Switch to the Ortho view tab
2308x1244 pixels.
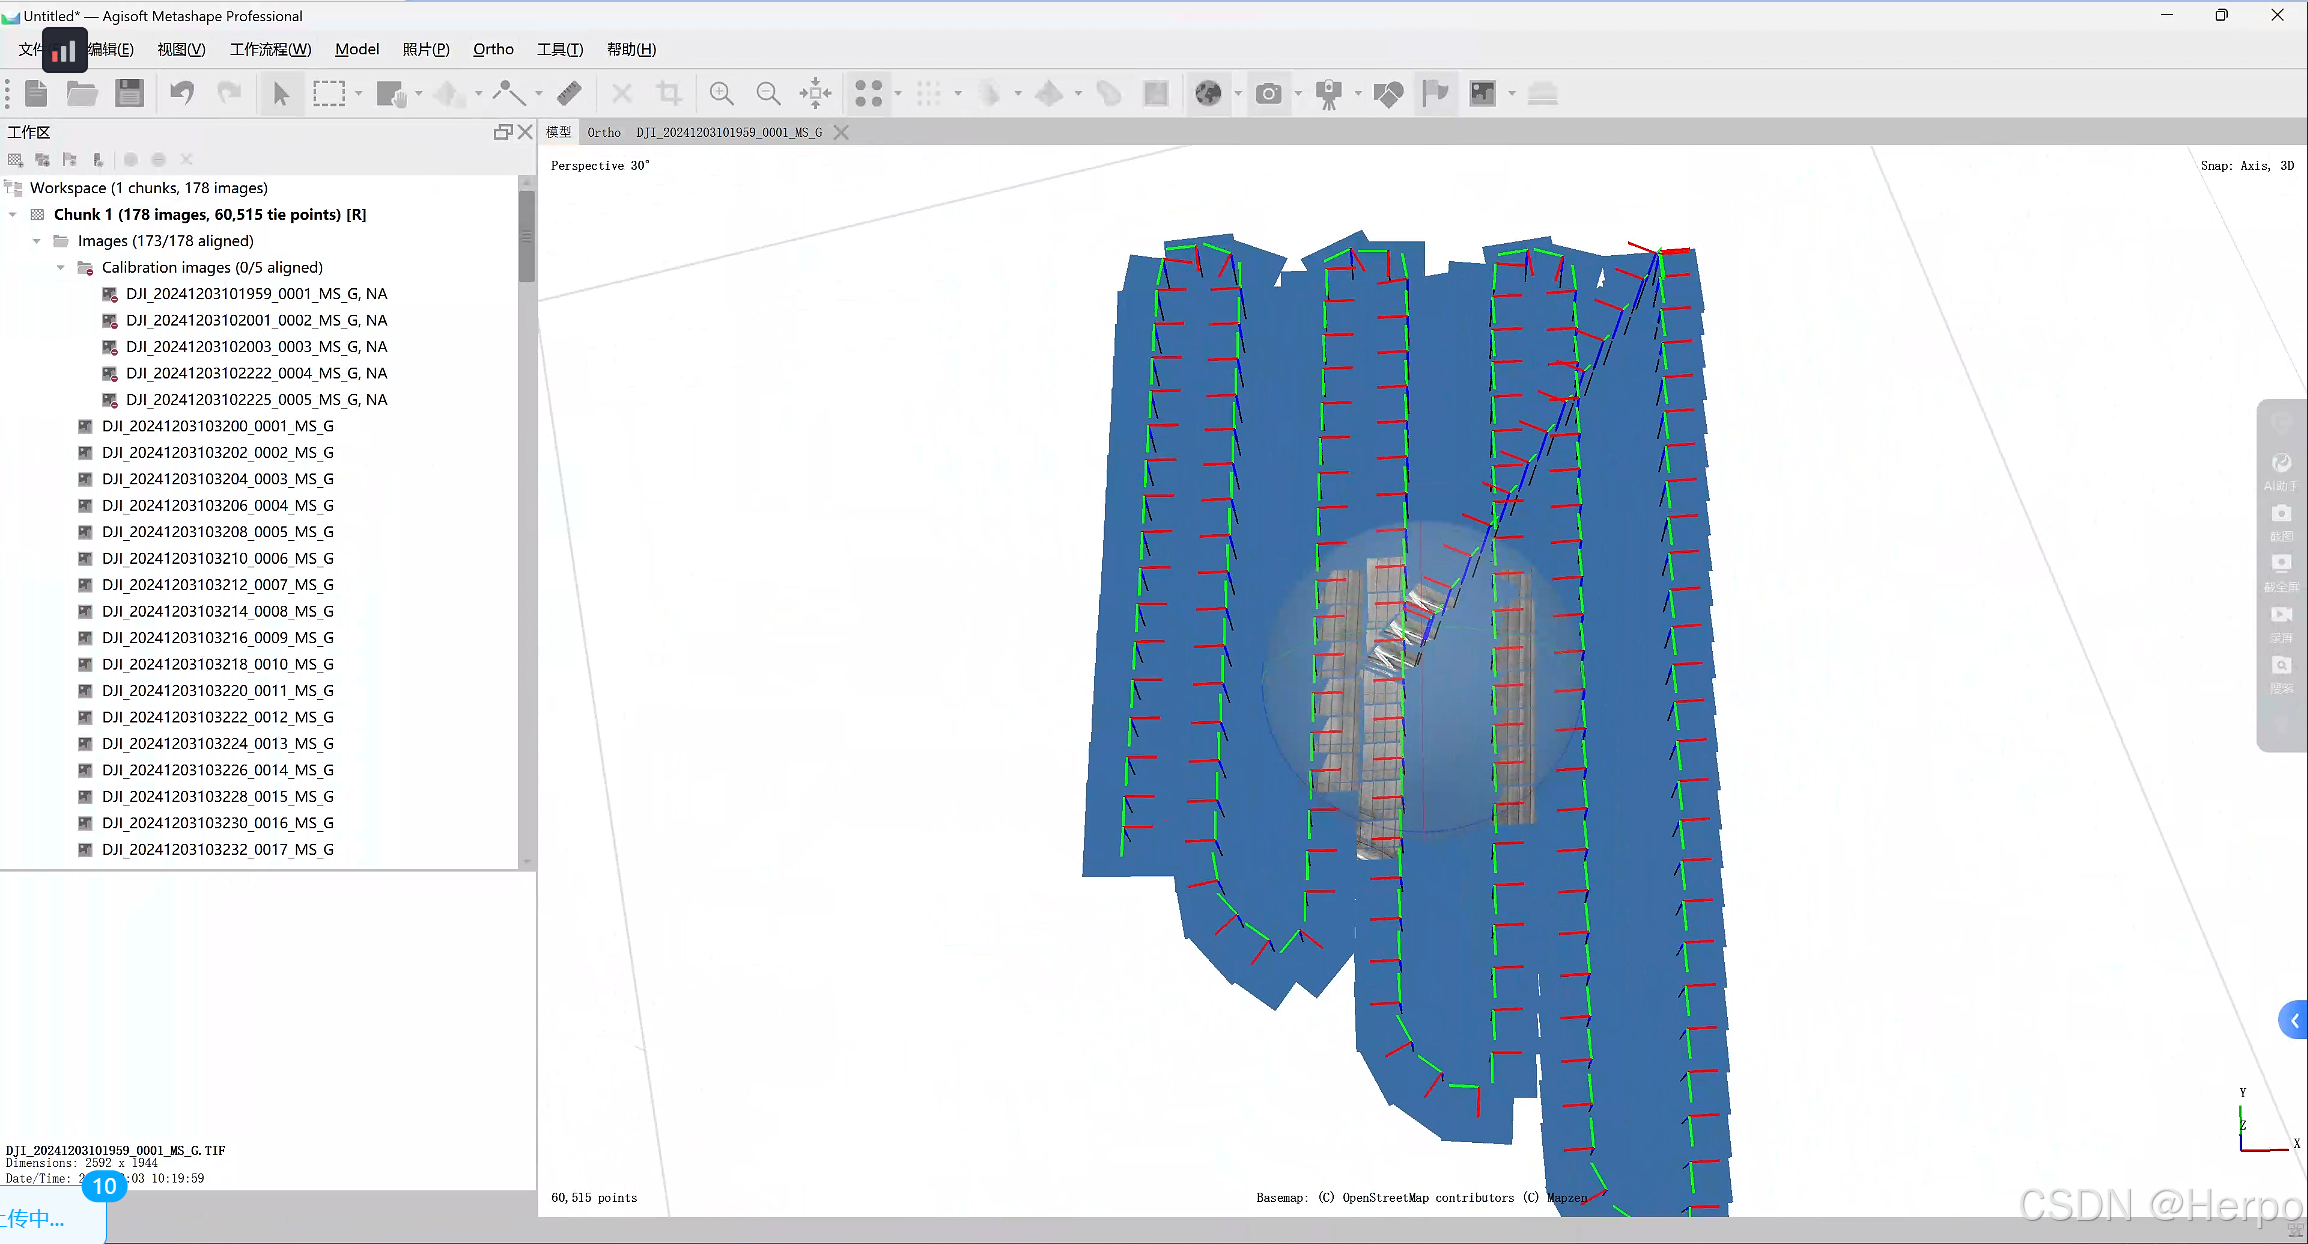[x=604, y=132]
